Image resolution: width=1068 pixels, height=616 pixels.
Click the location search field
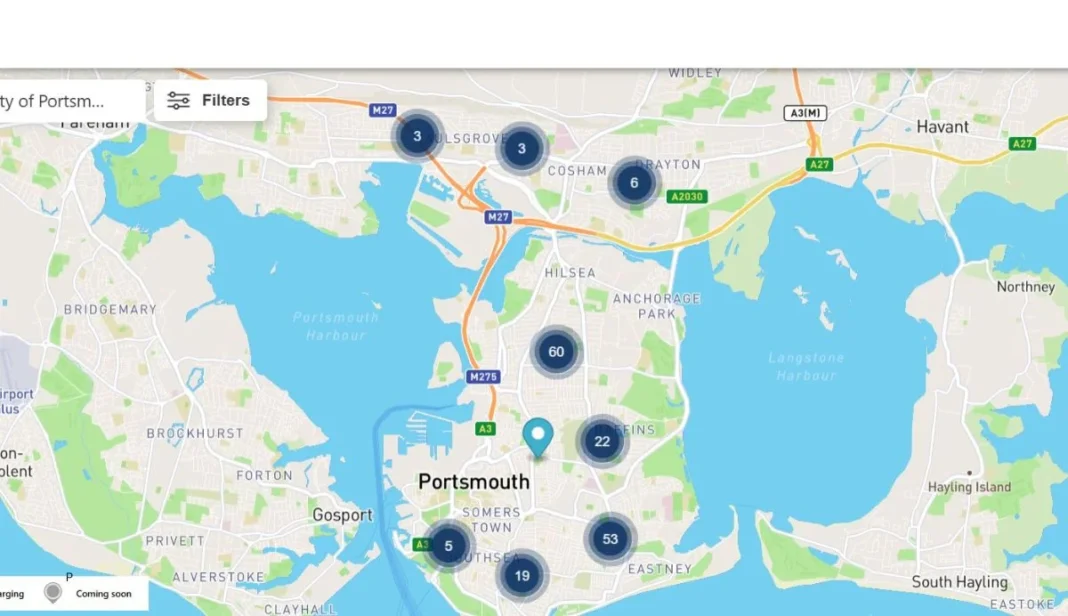pos(72,101)
